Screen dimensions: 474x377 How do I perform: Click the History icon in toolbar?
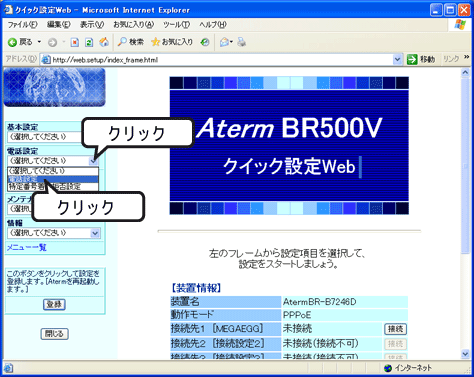click(x=205, y=42)
